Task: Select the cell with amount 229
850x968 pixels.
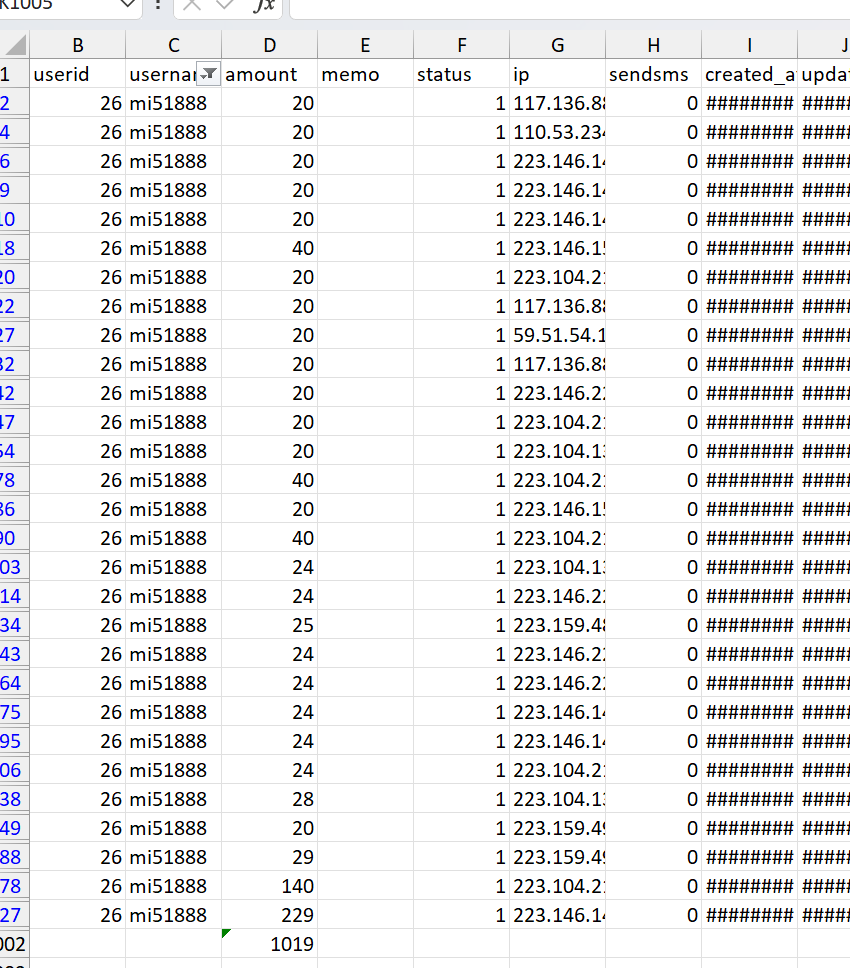Action: [x=269, y=915]
